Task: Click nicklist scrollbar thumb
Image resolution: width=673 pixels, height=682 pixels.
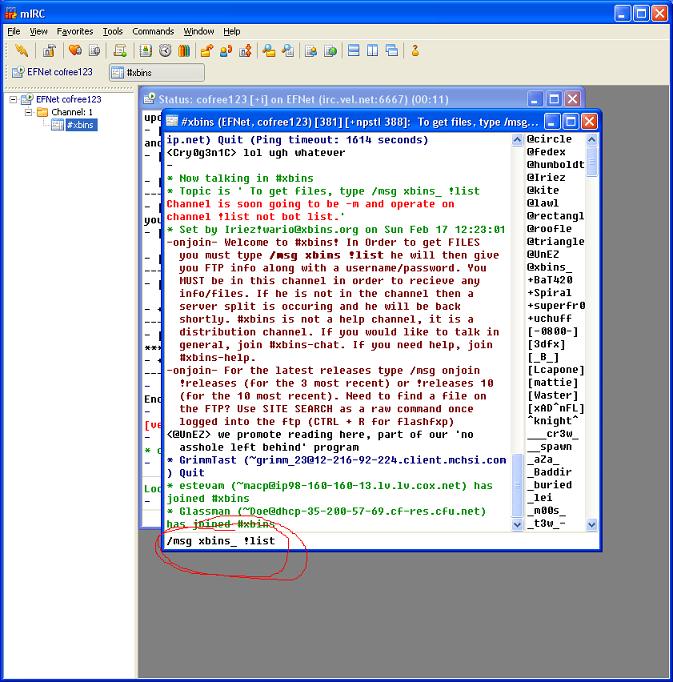Action: click(x=591, y=160)
